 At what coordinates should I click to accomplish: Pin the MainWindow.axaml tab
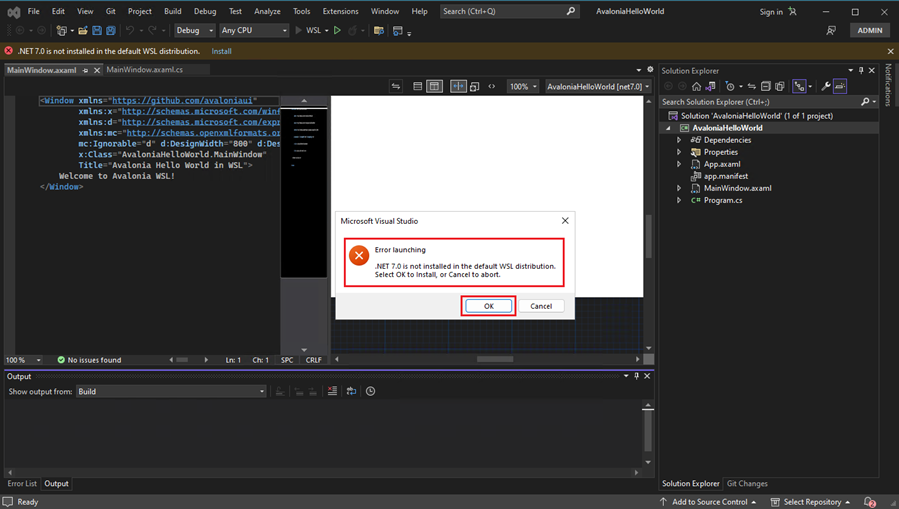[85, 70]
